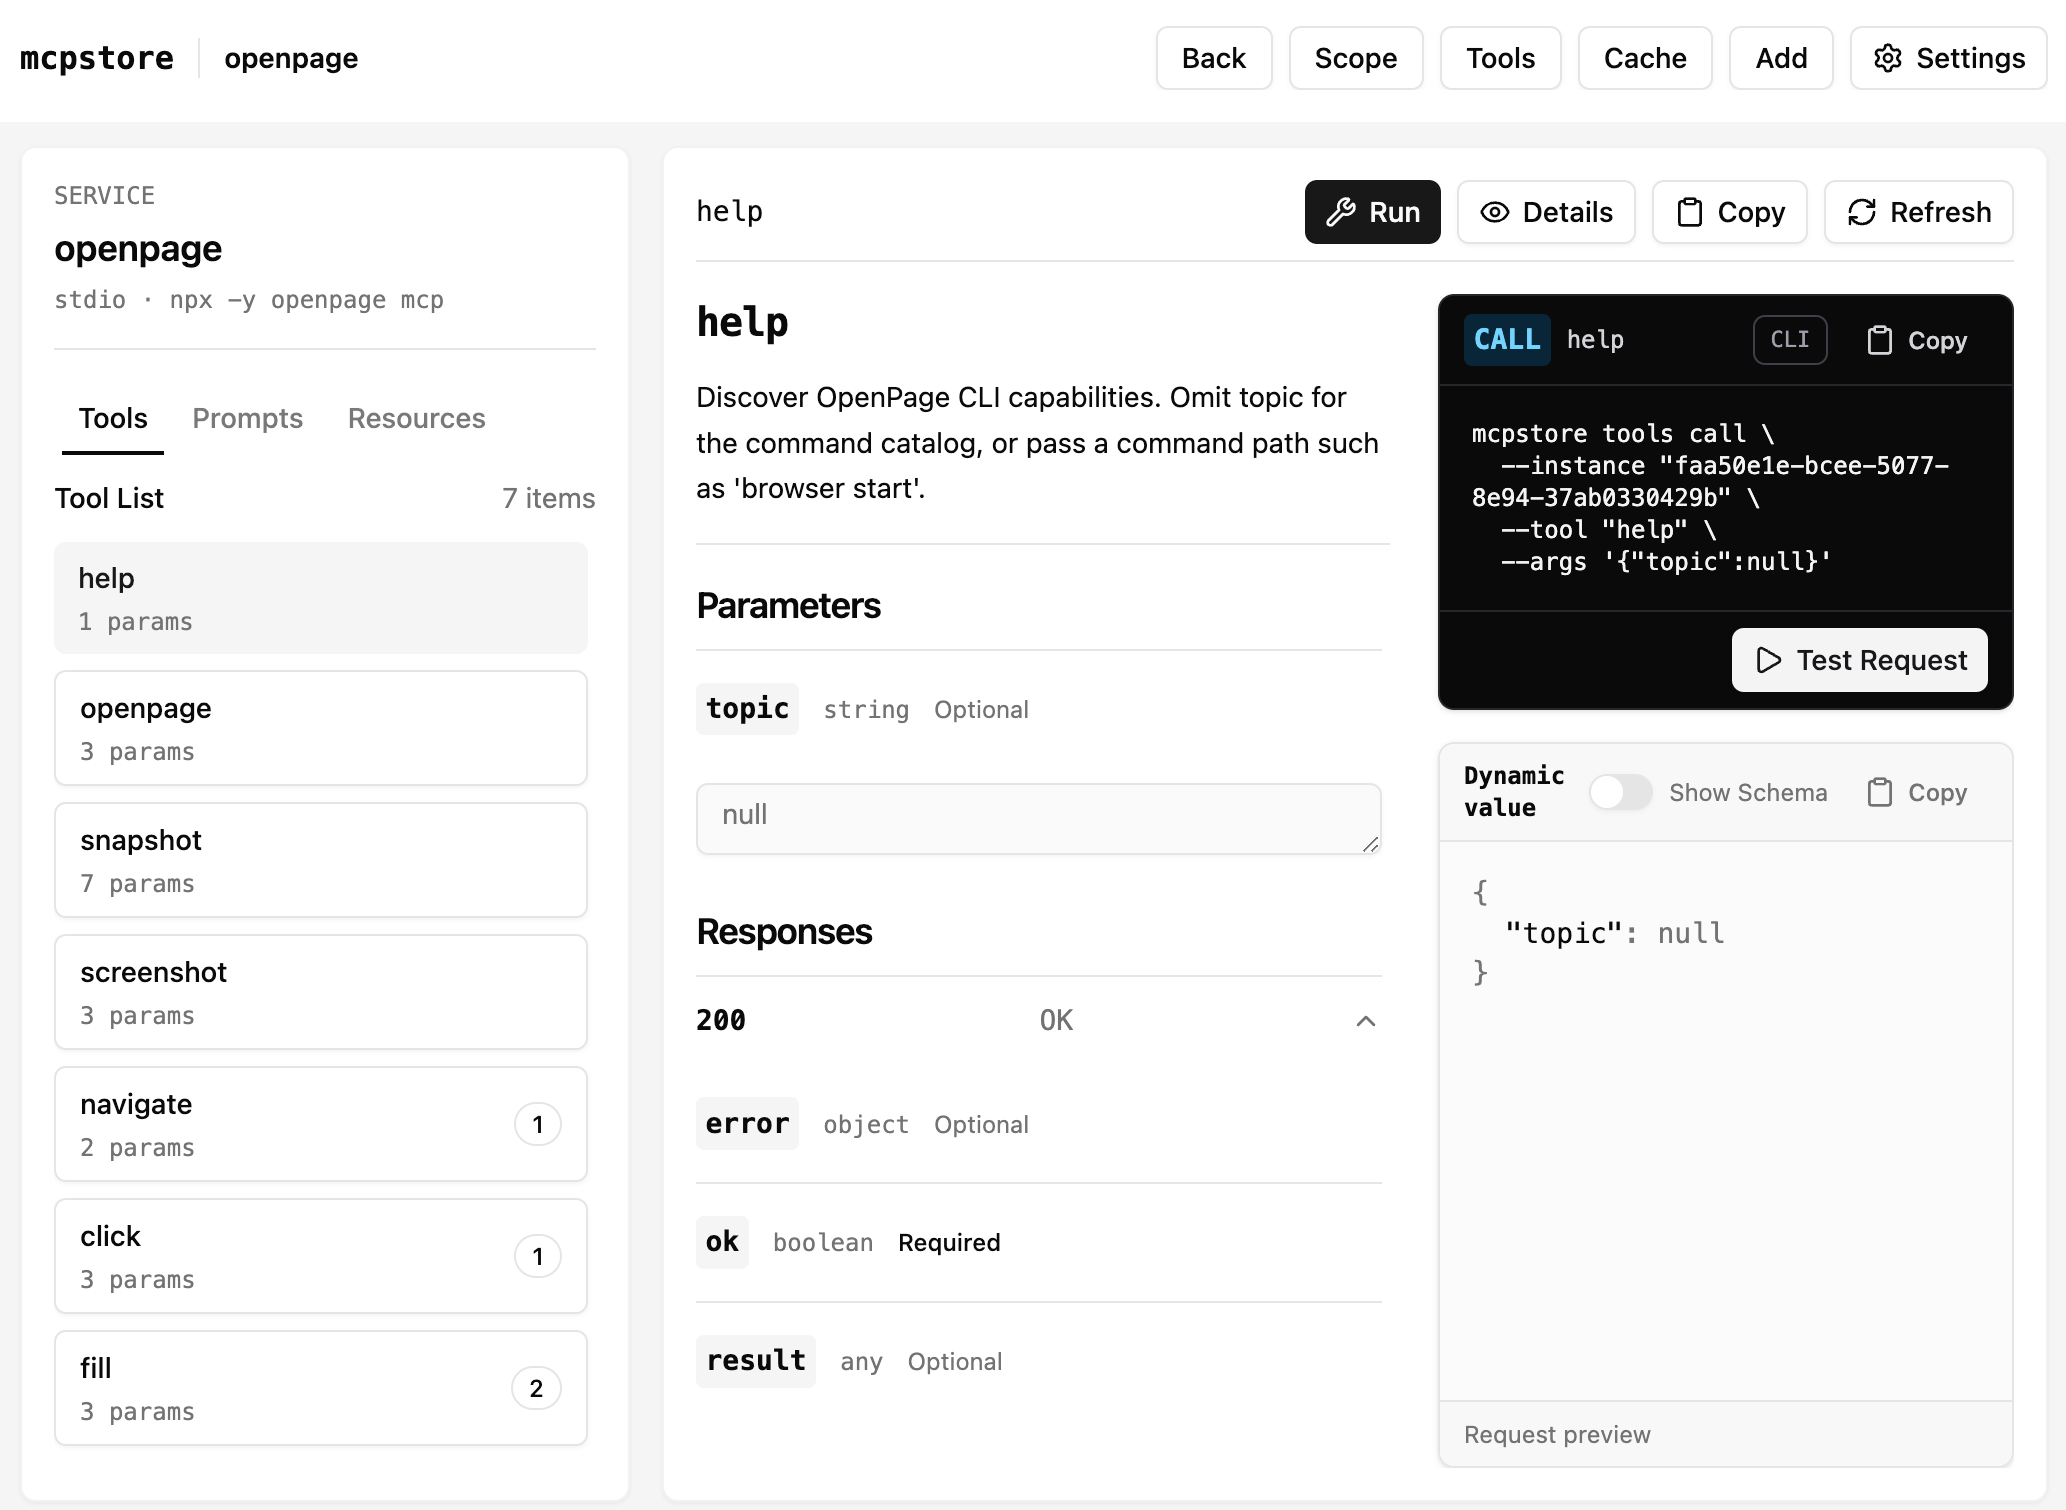The height and width of the screenshot is (1510, 2066).
Task: Select the openpage tool entry
Action: pos(321,728)
